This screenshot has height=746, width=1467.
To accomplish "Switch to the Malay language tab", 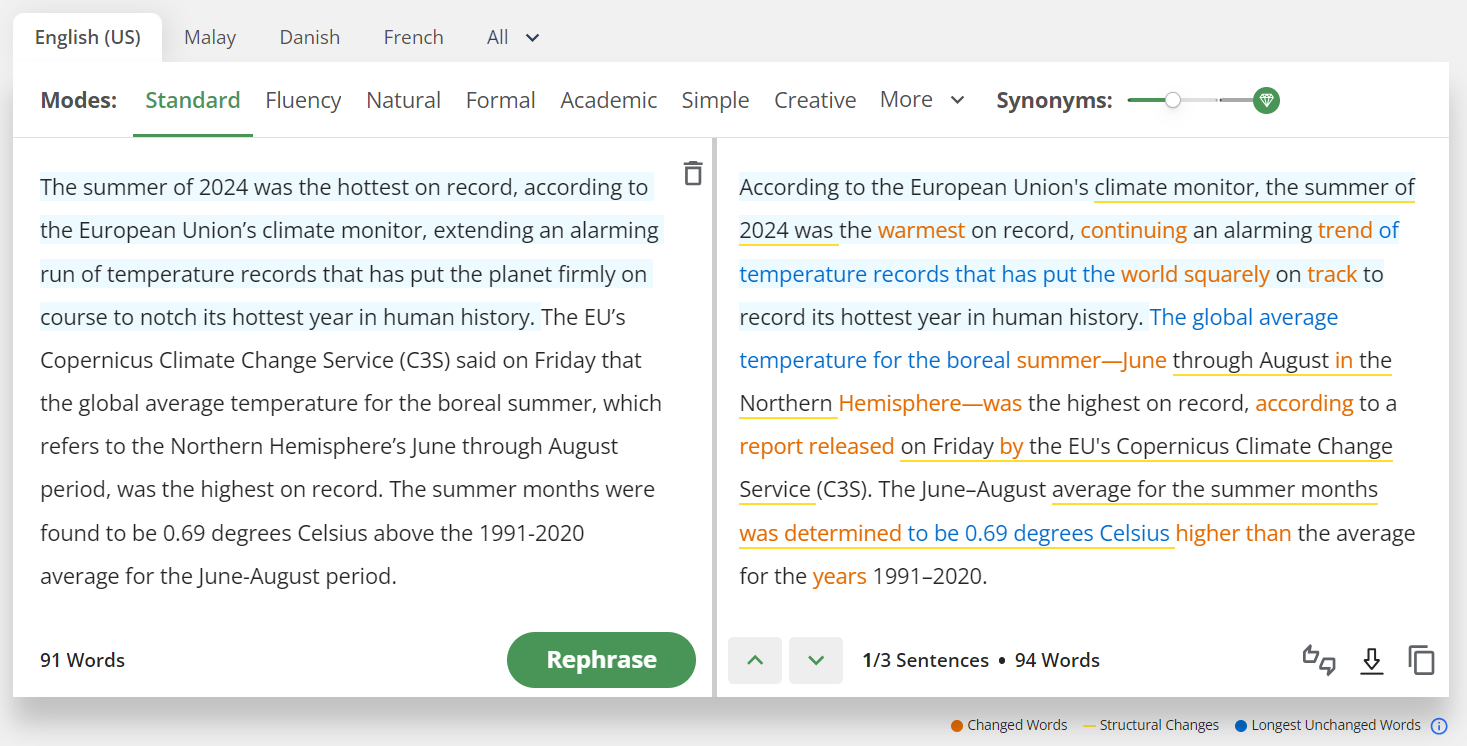I will pyautogui.click(x=210, y=37).
